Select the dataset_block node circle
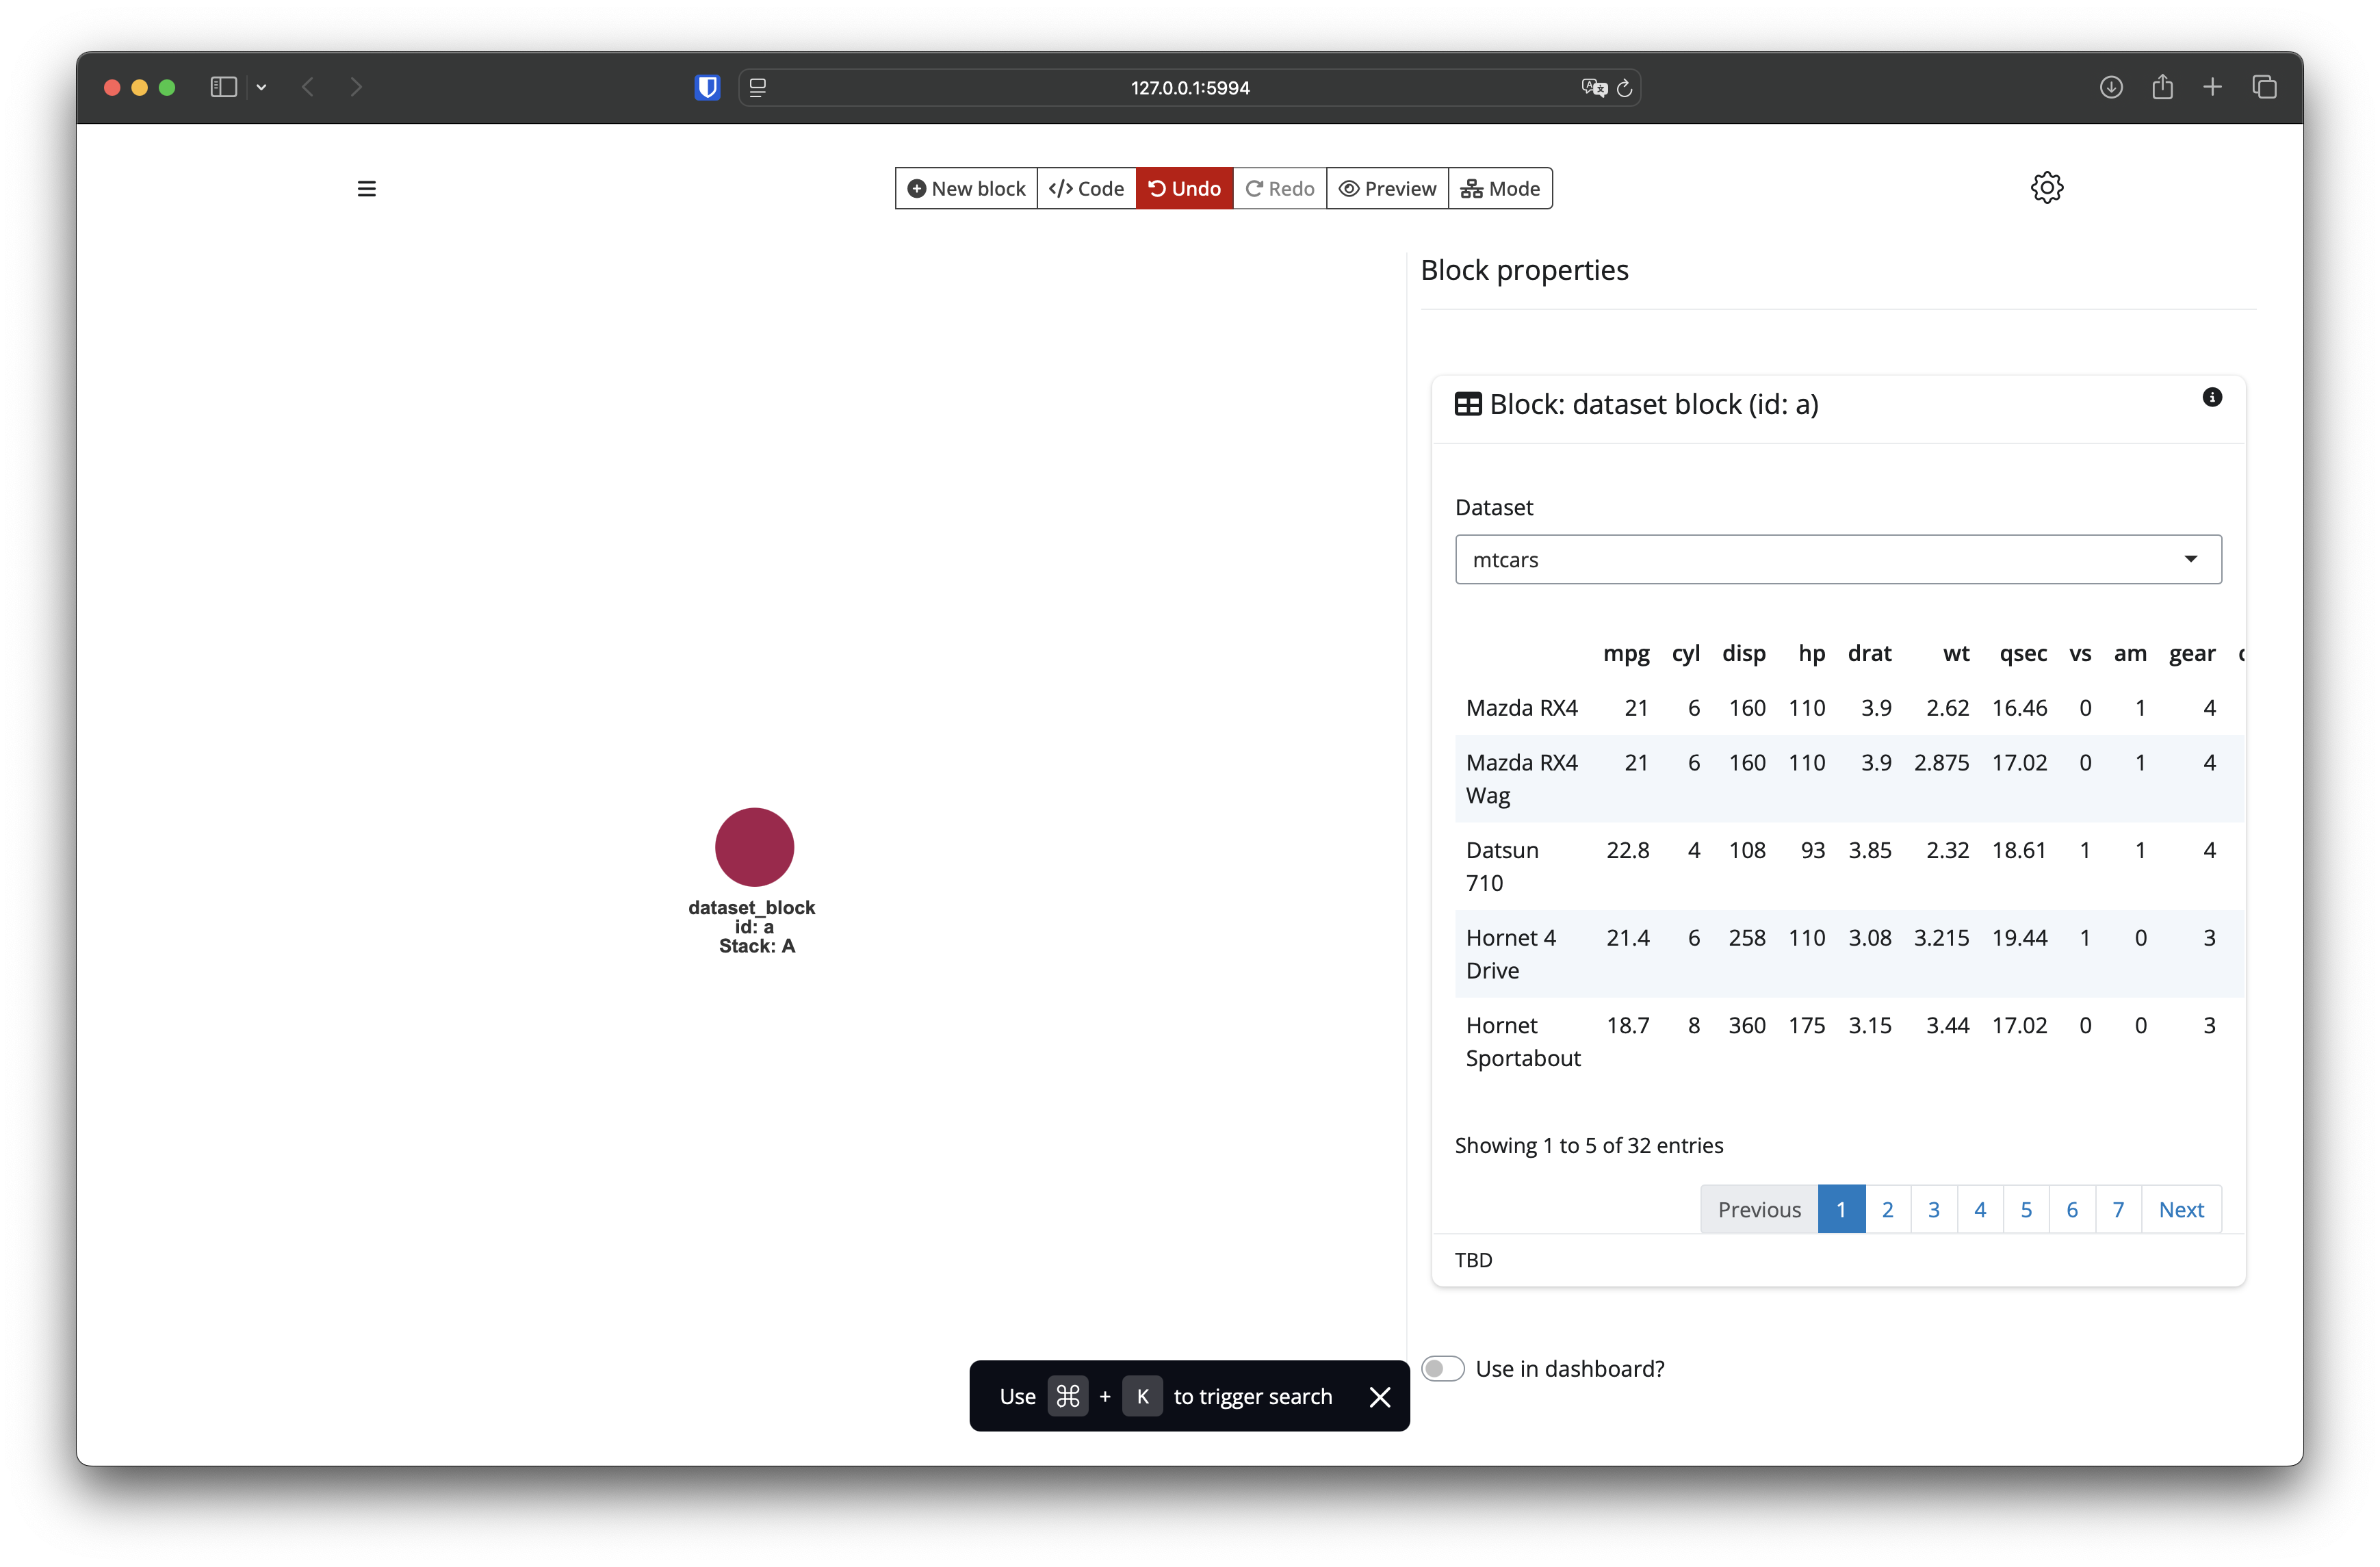This screenshot has width=2380, height=1567. [754, 847]
